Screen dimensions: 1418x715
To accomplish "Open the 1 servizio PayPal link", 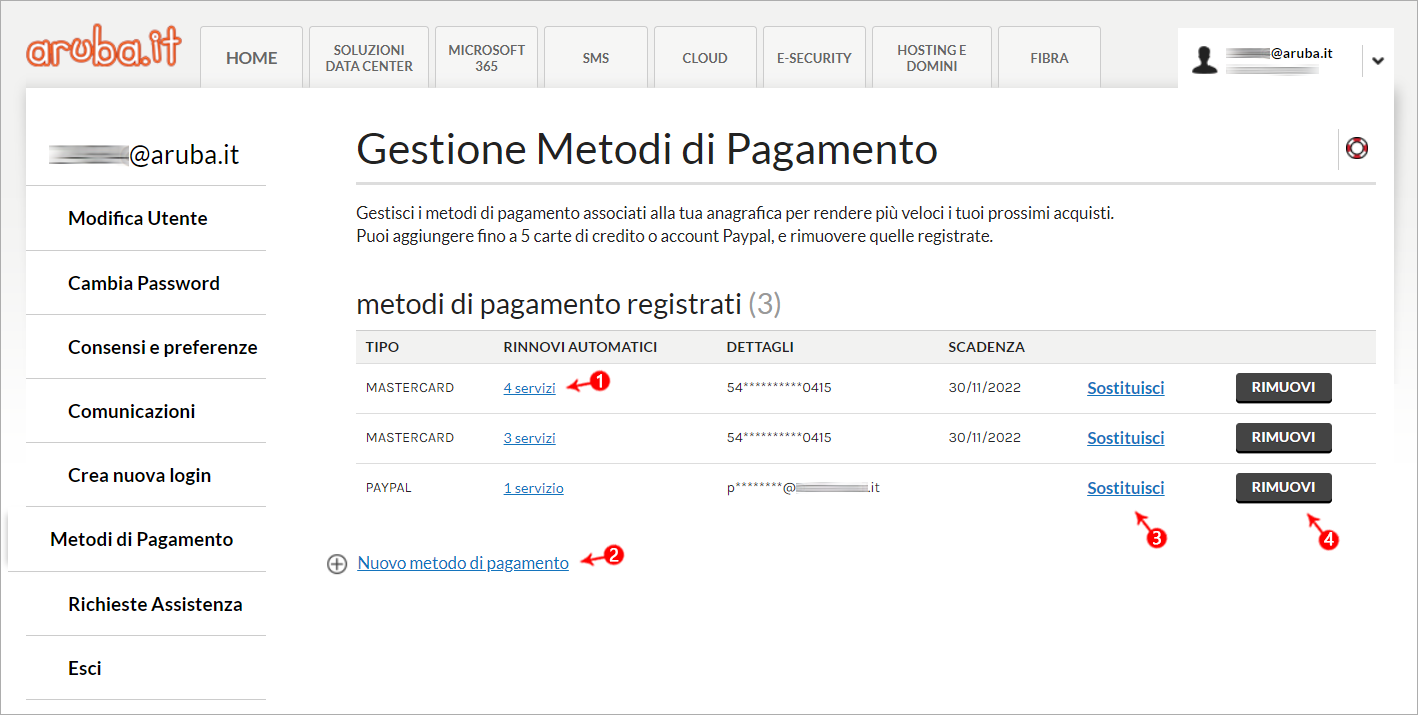I will click(x=533, y=488).
